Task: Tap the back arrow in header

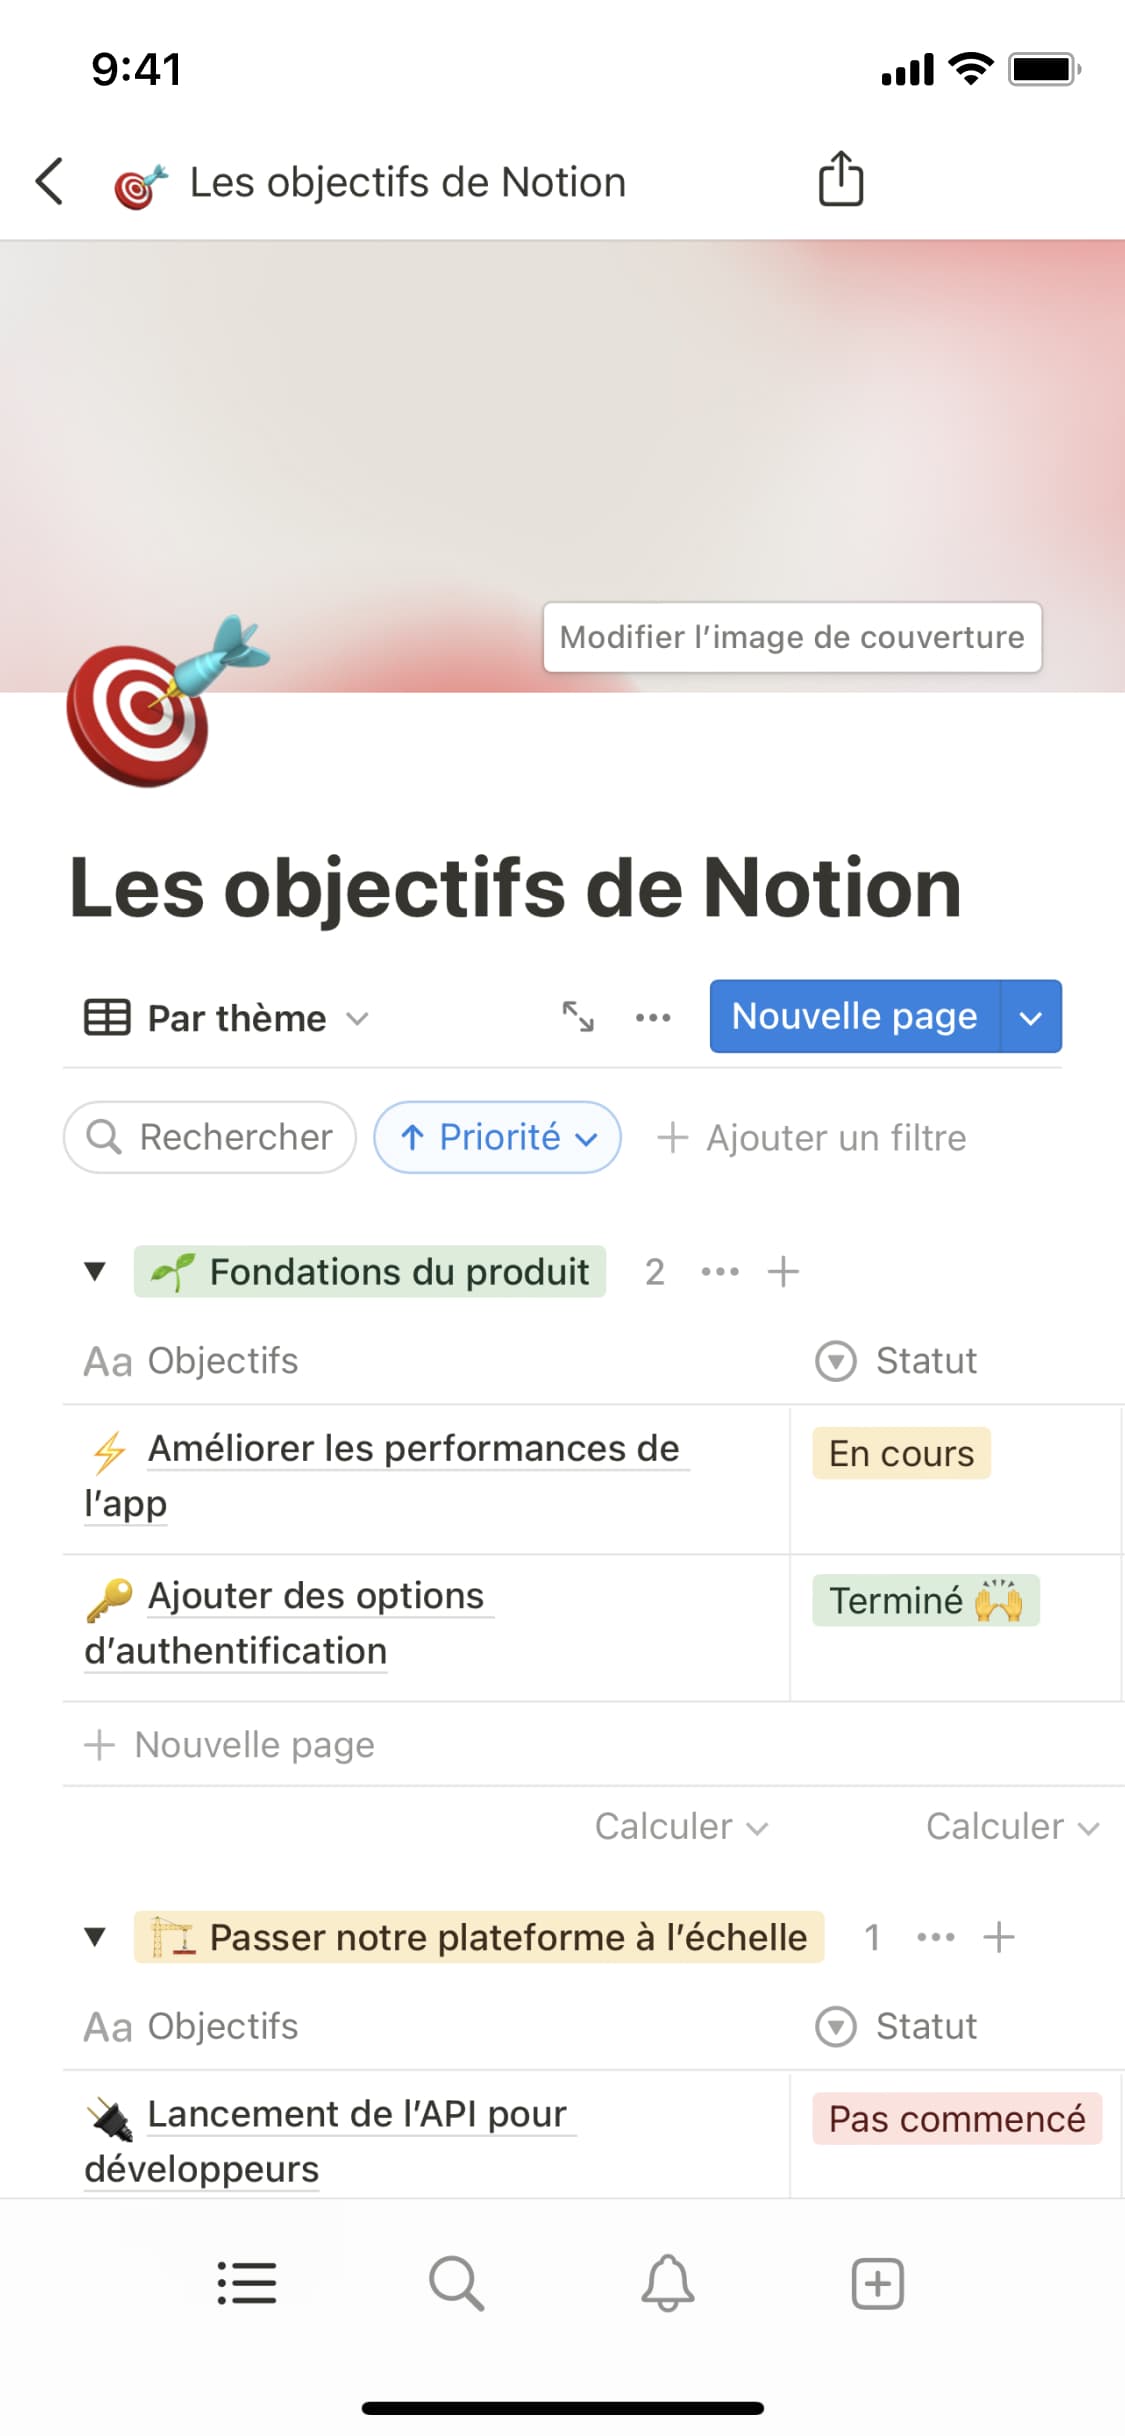Action: [x=50, y=182]
